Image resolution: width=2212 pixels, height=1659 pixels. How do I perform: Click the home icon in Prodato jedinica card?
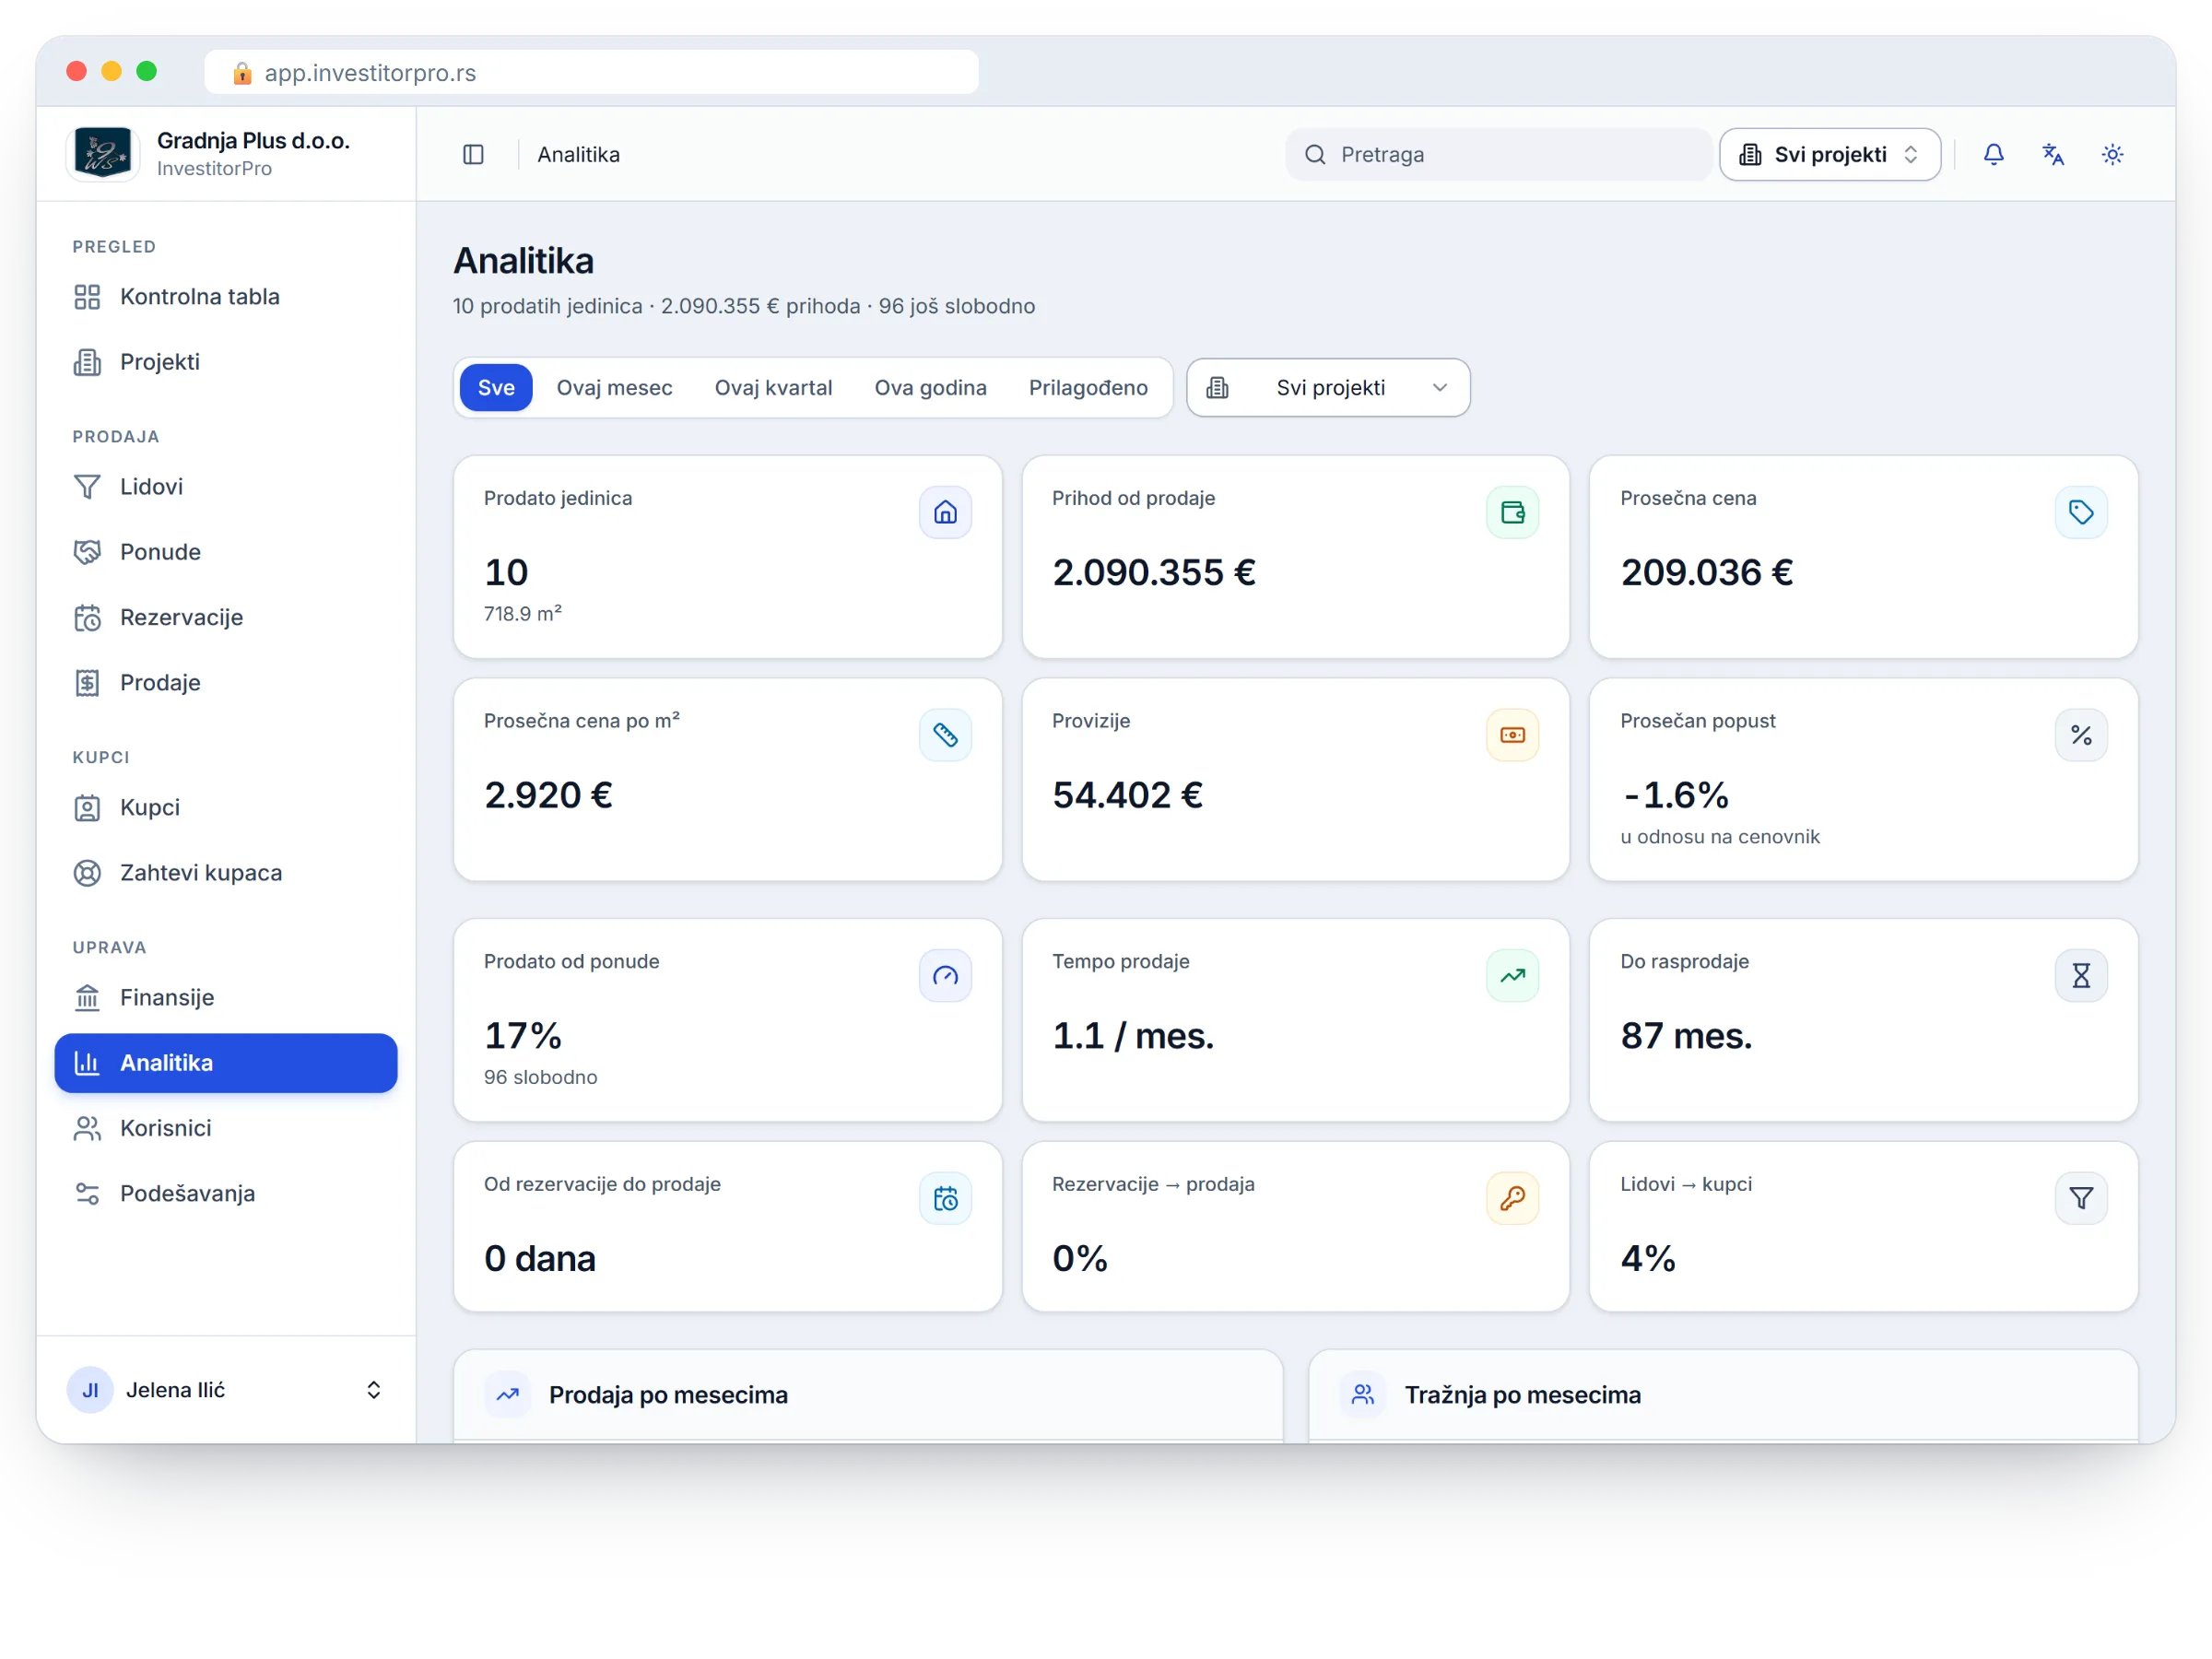pyautogui.click(x=945, y=512)
